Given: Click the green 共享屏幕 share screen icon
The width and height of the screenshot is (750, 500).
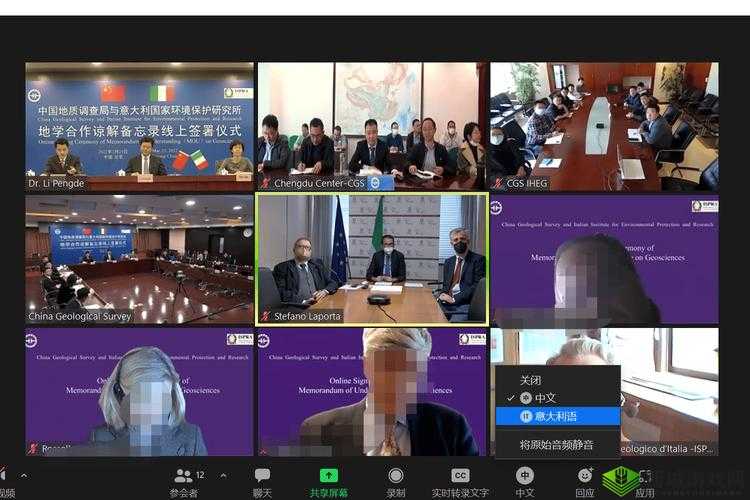Looking at the screenshot, I should tap(328, 482).
